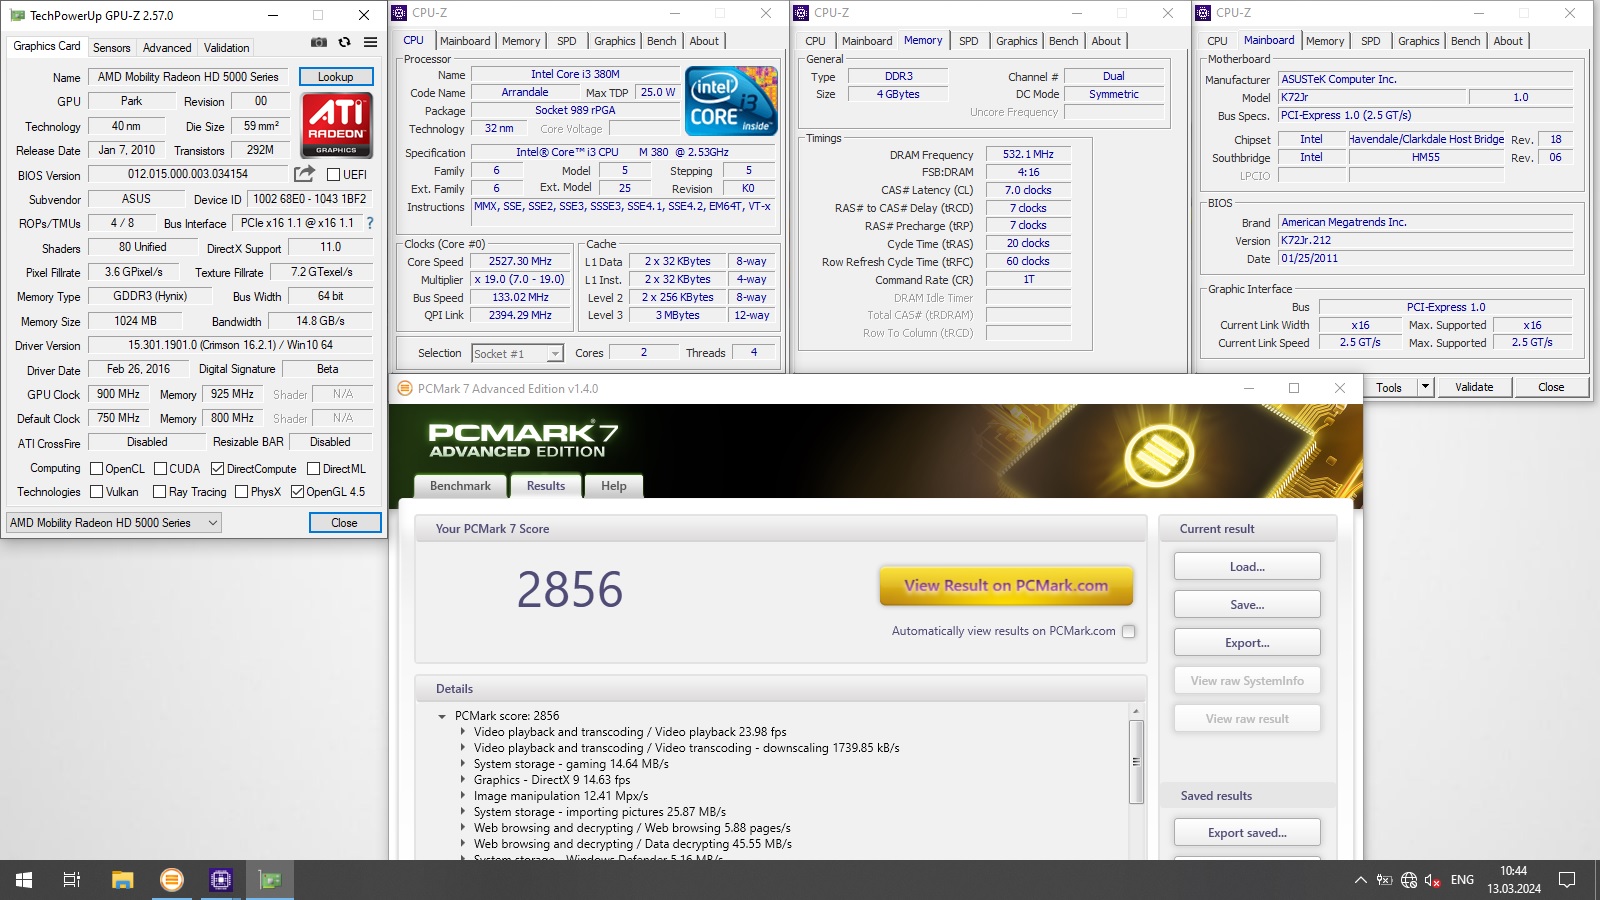Open Help tab in PCMark 7
Image resolution: width=1600 pixels, height=900 pixels.
(614, 486)
